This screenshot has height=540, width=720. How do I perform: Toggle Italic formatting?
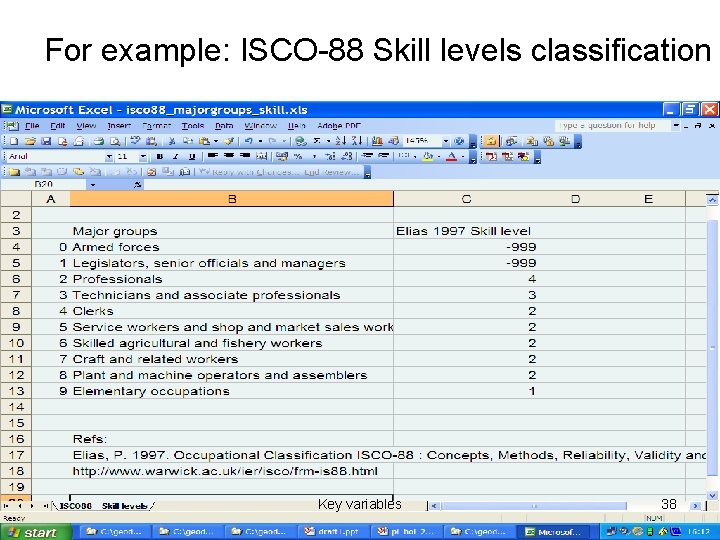(x=175, y=157)
